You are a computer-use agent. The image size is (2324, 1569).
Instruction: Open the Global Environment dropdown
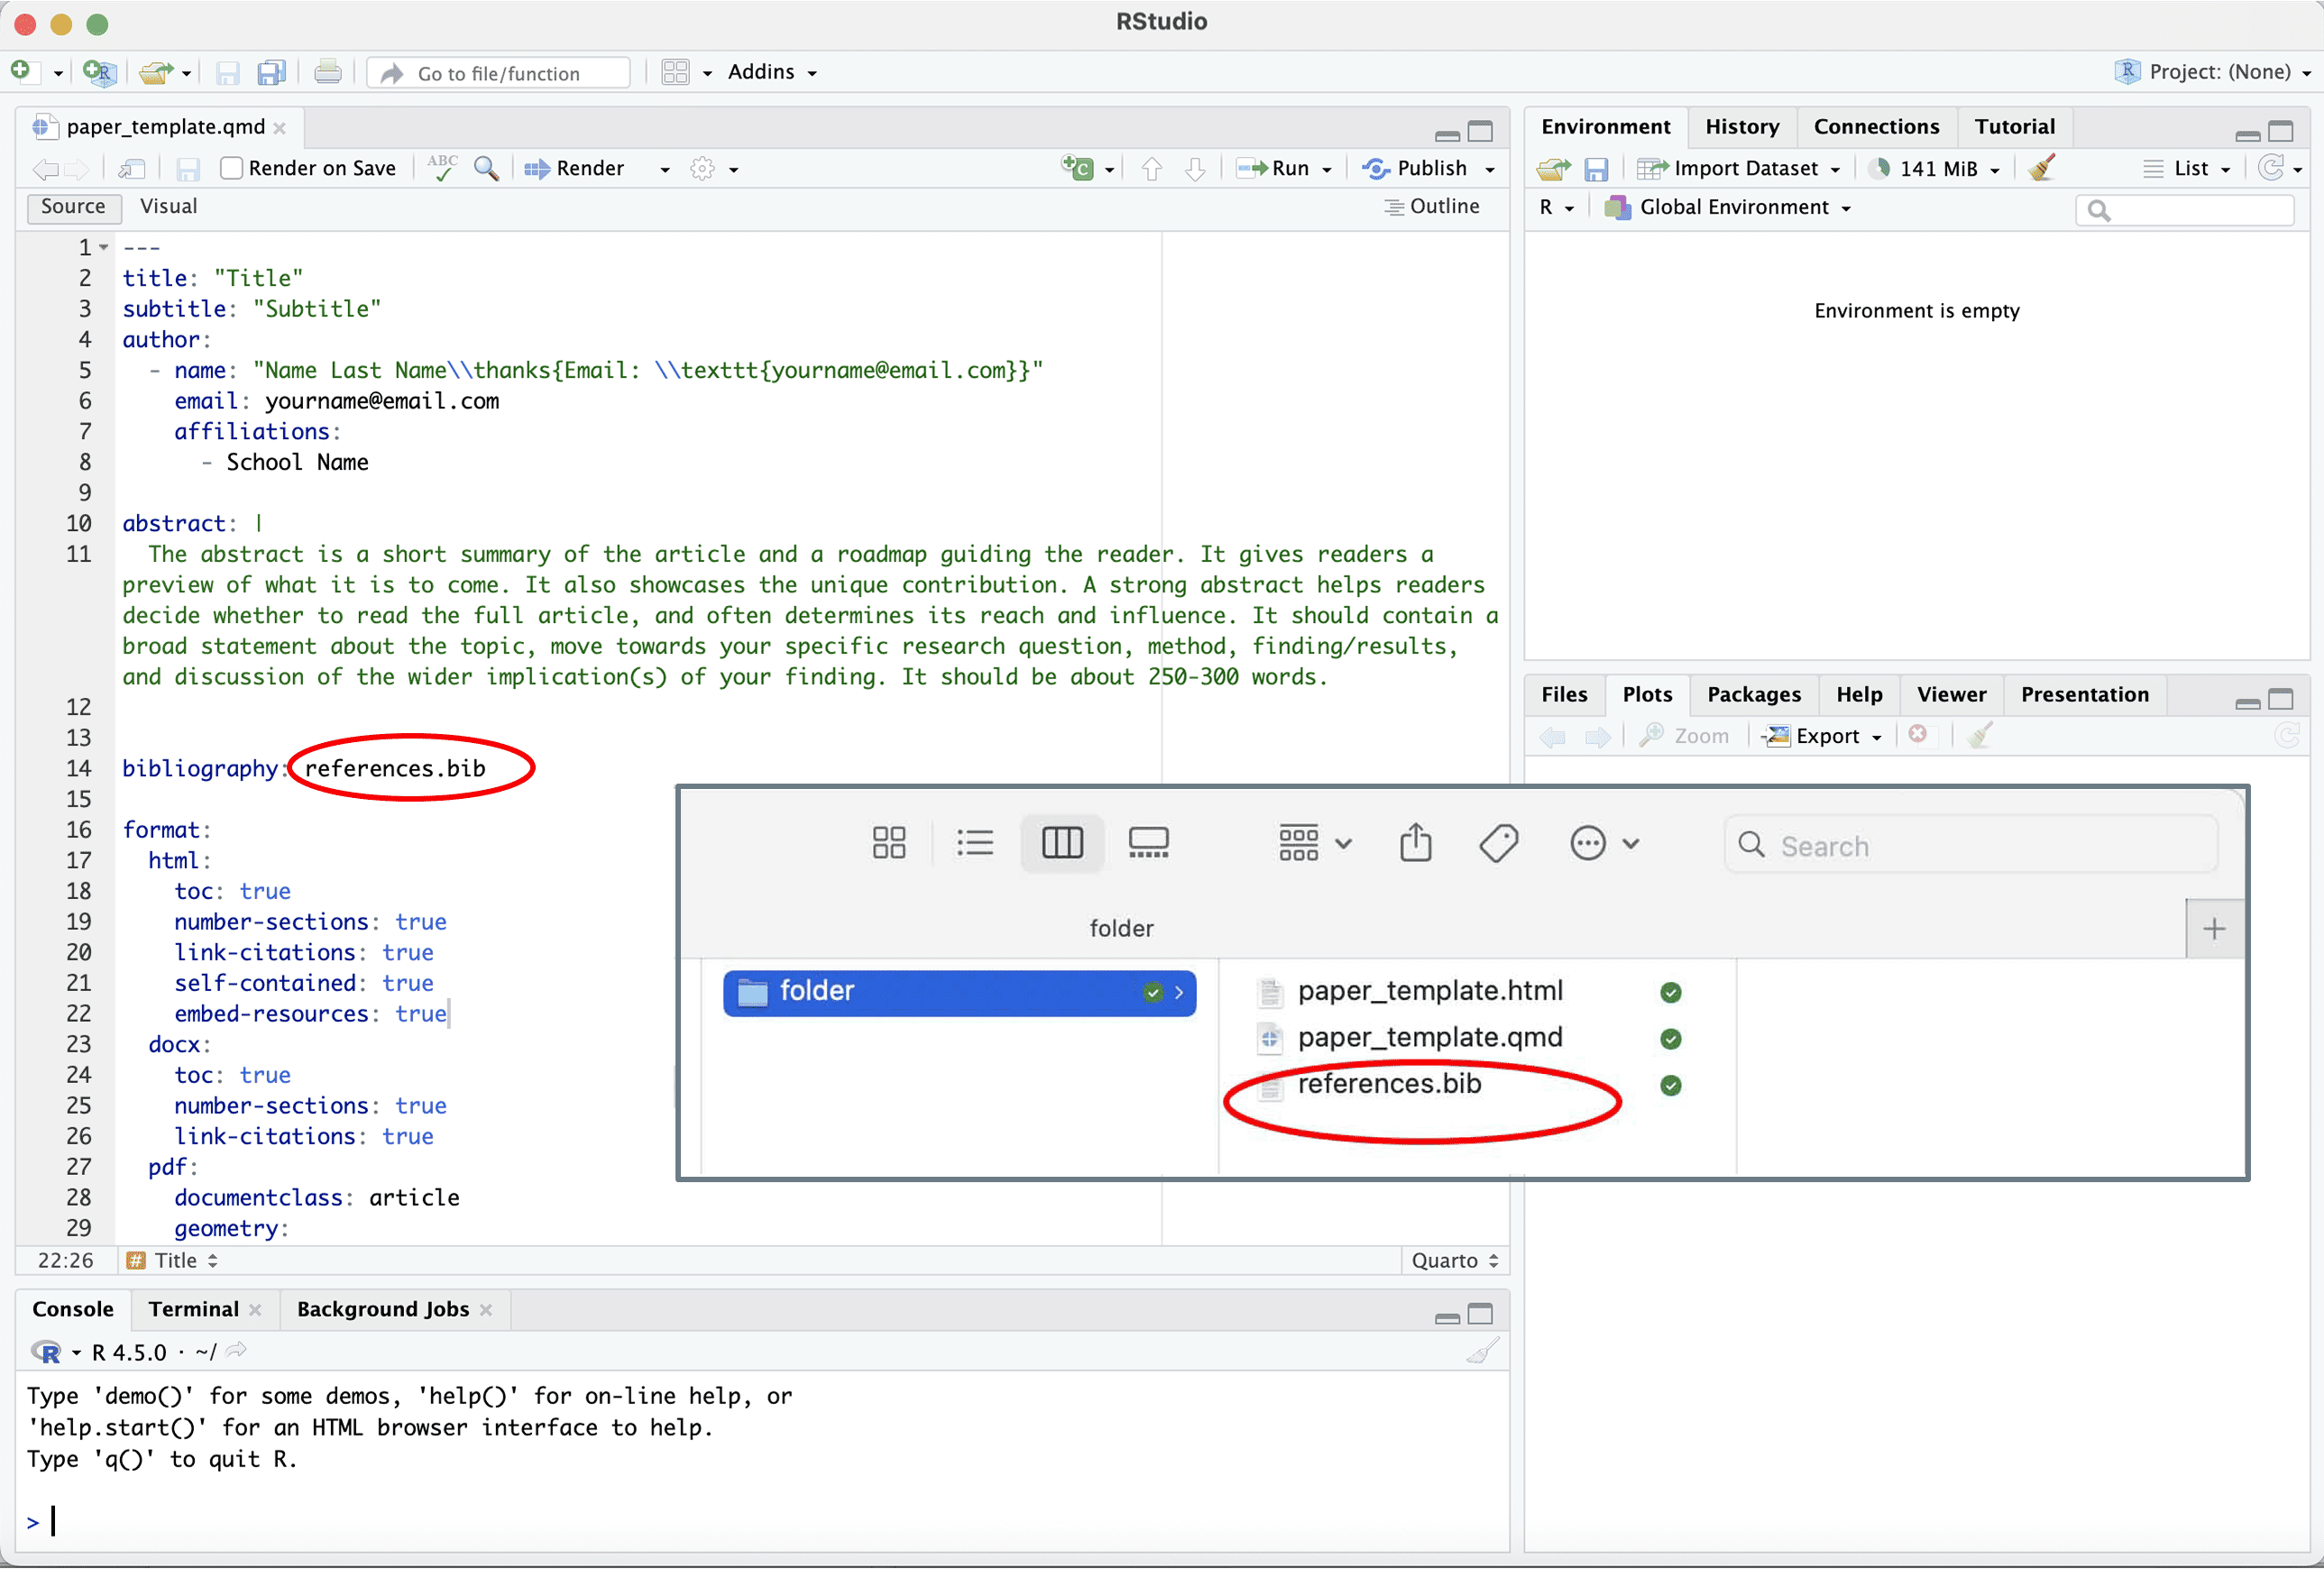pos(1733,207)
